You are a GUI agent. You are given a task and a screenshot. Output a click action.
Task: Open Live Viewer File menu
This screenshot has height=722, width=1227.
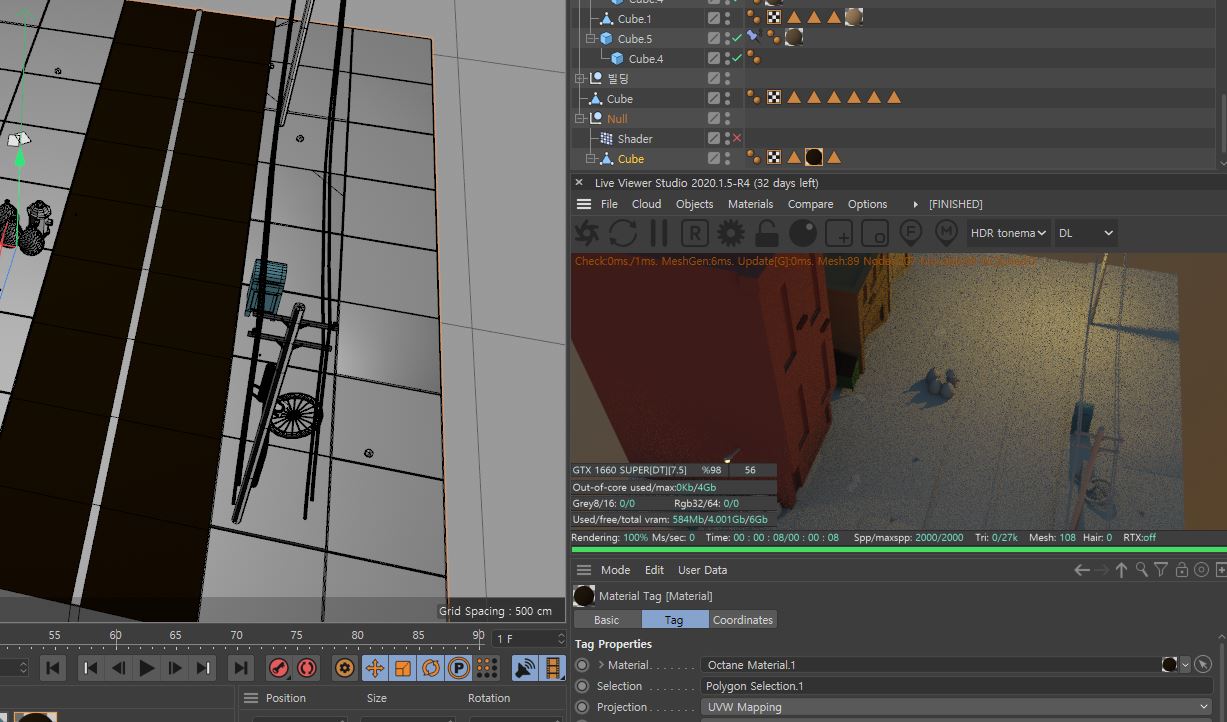click(609, 204)
